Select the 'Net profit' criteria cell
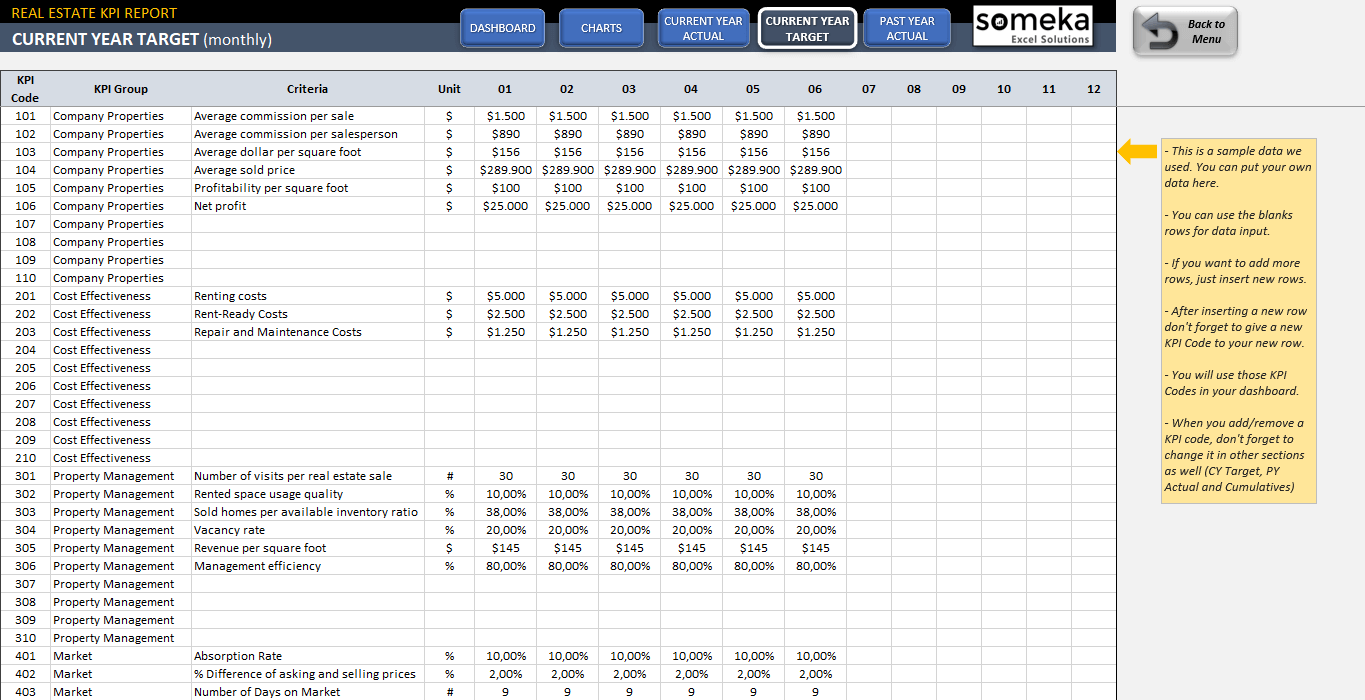This screenshot has height=700, width=1365. [x=307, y=206]
